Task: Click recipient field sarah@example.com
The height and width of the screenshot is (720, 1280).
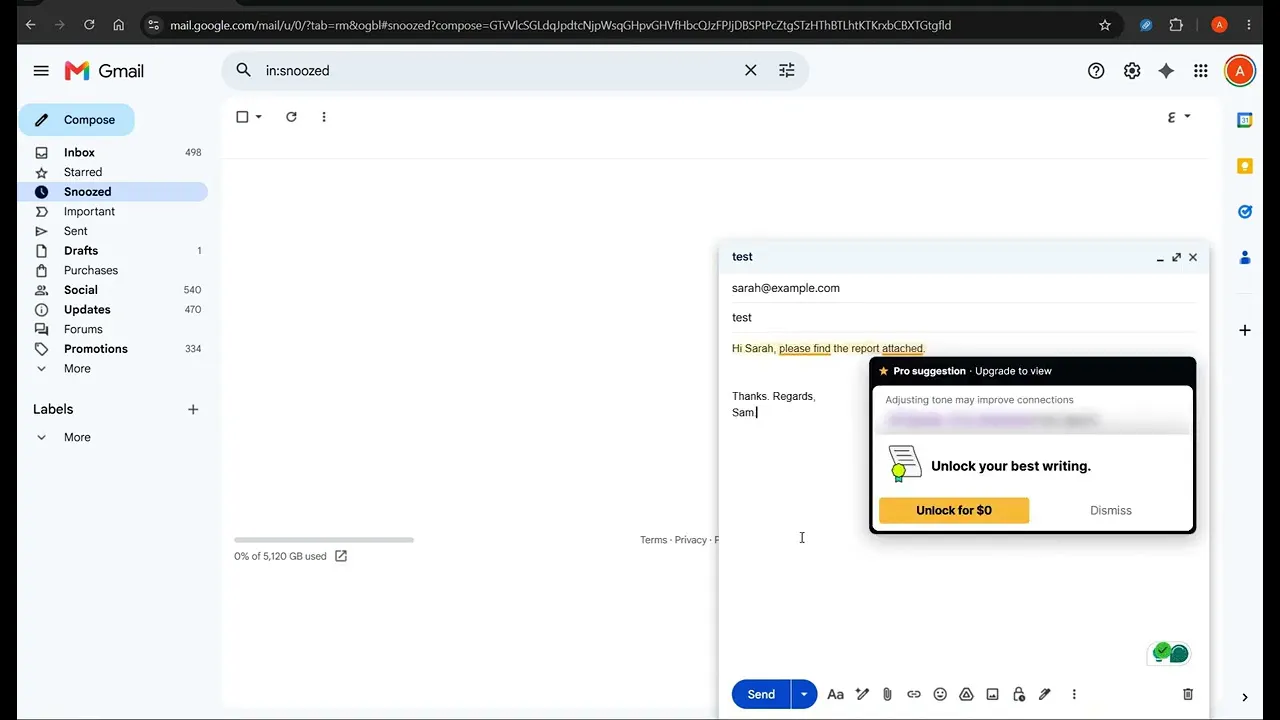Action: tap(786, 288)
